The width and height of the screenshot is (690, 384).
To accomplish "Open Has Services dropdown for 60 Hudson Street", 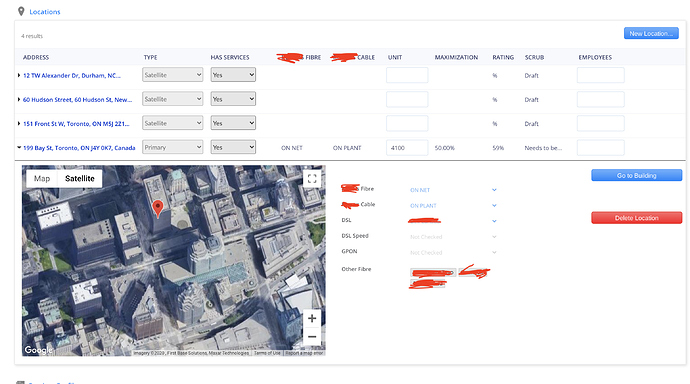I will 233,99.
